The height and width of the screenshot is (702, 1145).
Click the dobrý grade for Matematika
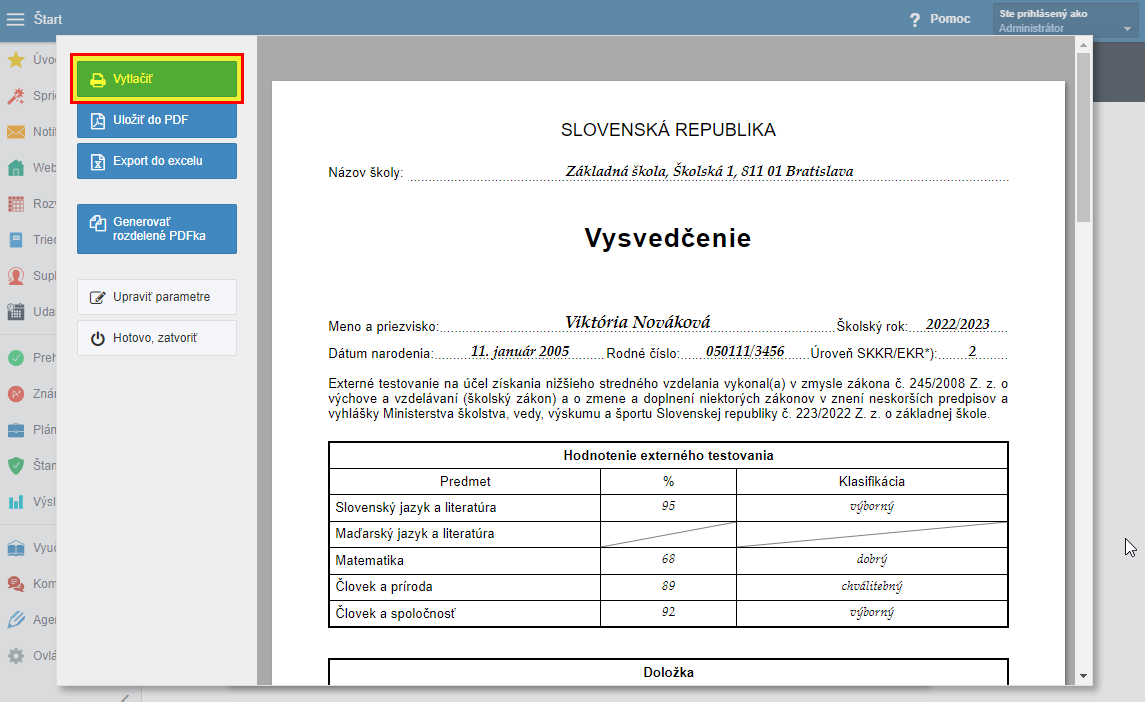tap(872, 560)
